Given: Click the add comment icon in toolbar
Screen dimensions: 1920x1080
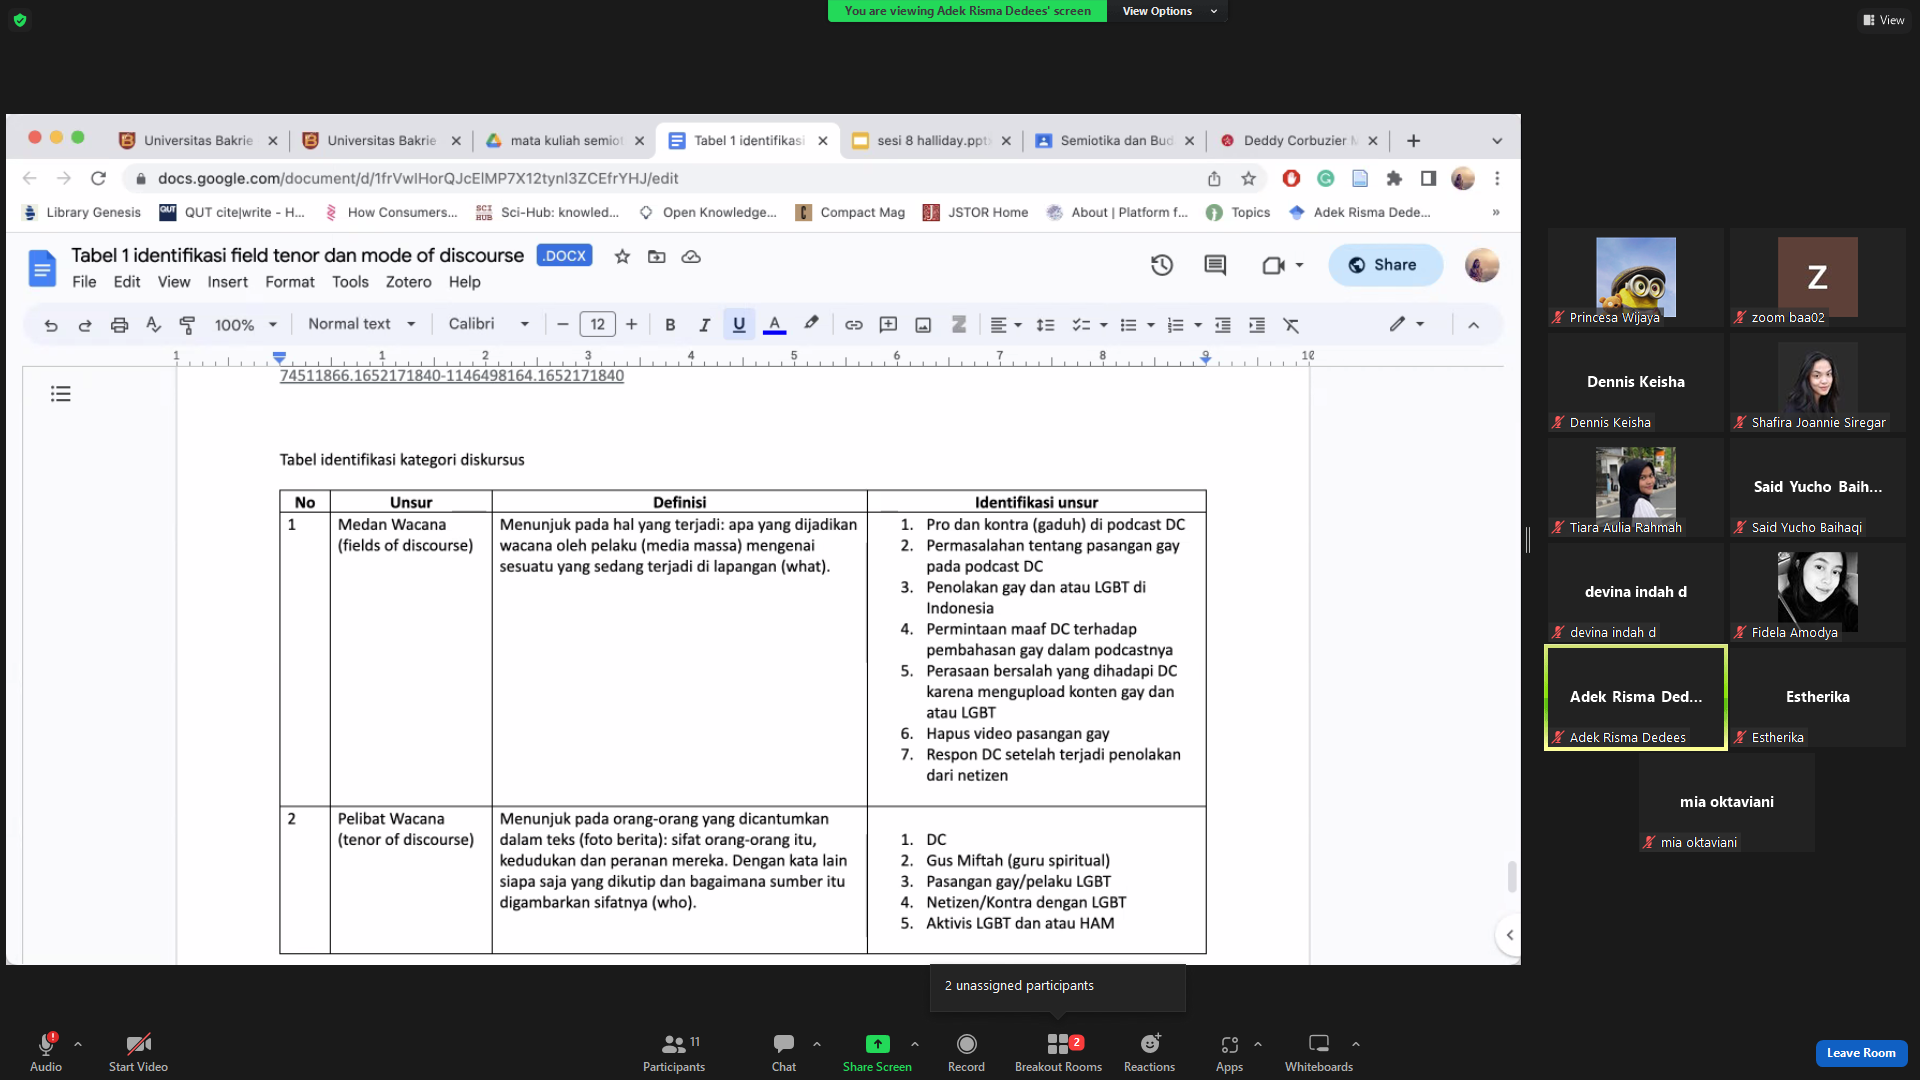Looking at the screenshot, I should (888, 325).
